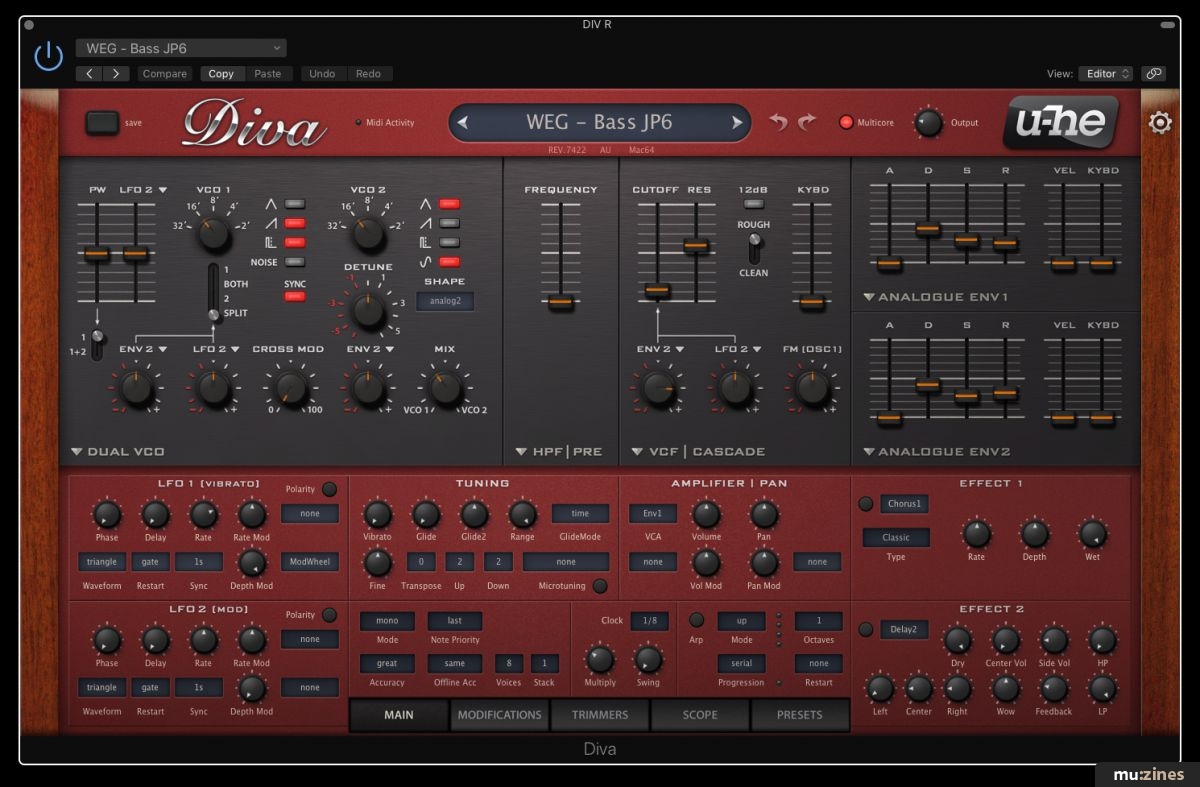Click the previous setting chevron in header

pos(90,74)
